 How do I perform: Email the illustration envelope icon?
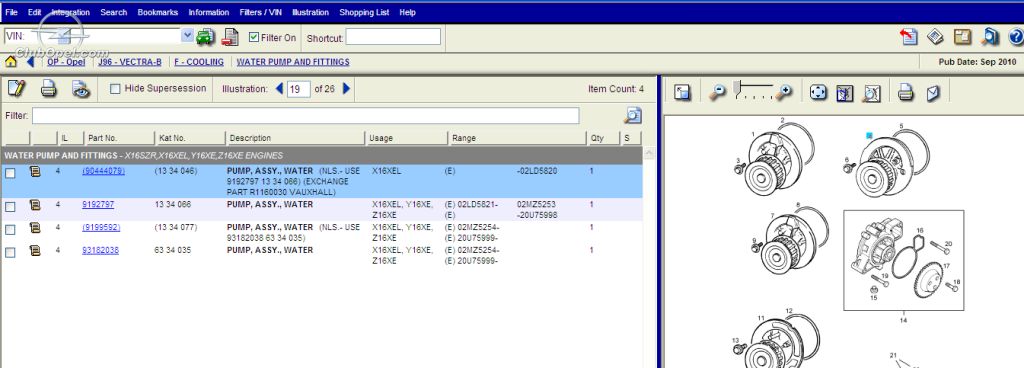[x=933, y=93]
